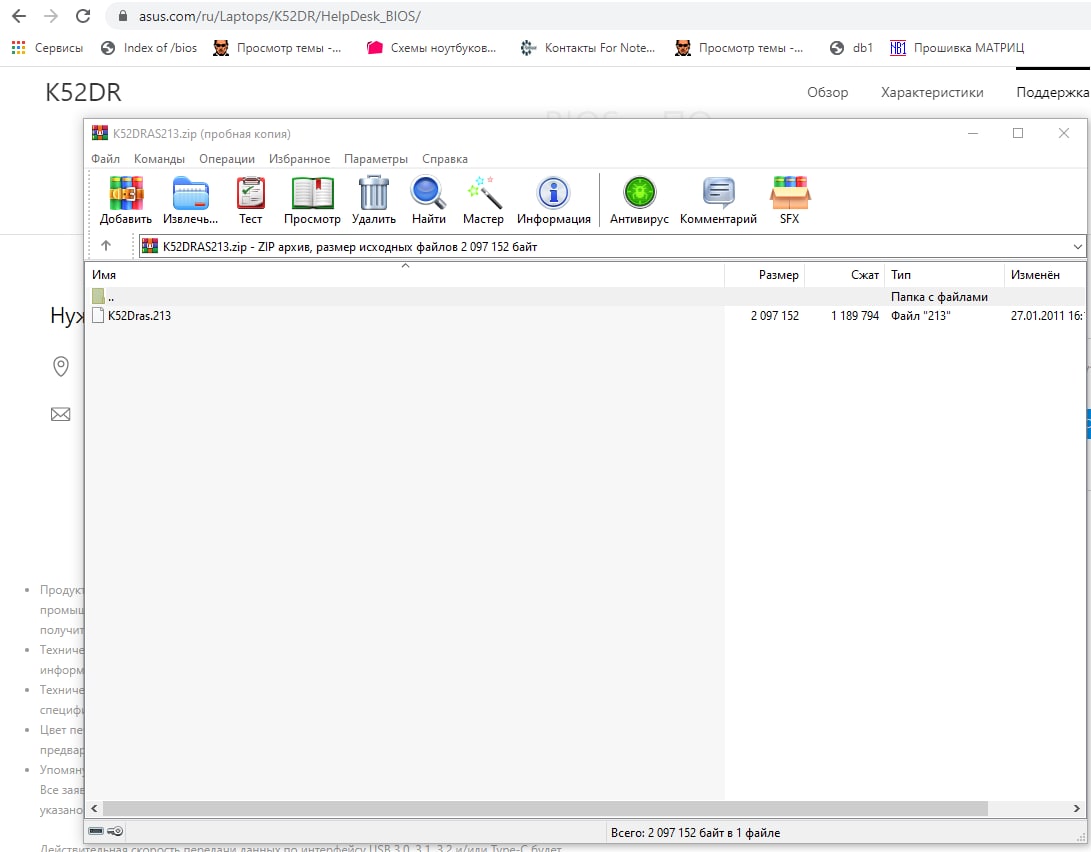Open the Параметры menu
This screenshot has height=852, width=1091.
pyautogui.click(x=376, y=159)
